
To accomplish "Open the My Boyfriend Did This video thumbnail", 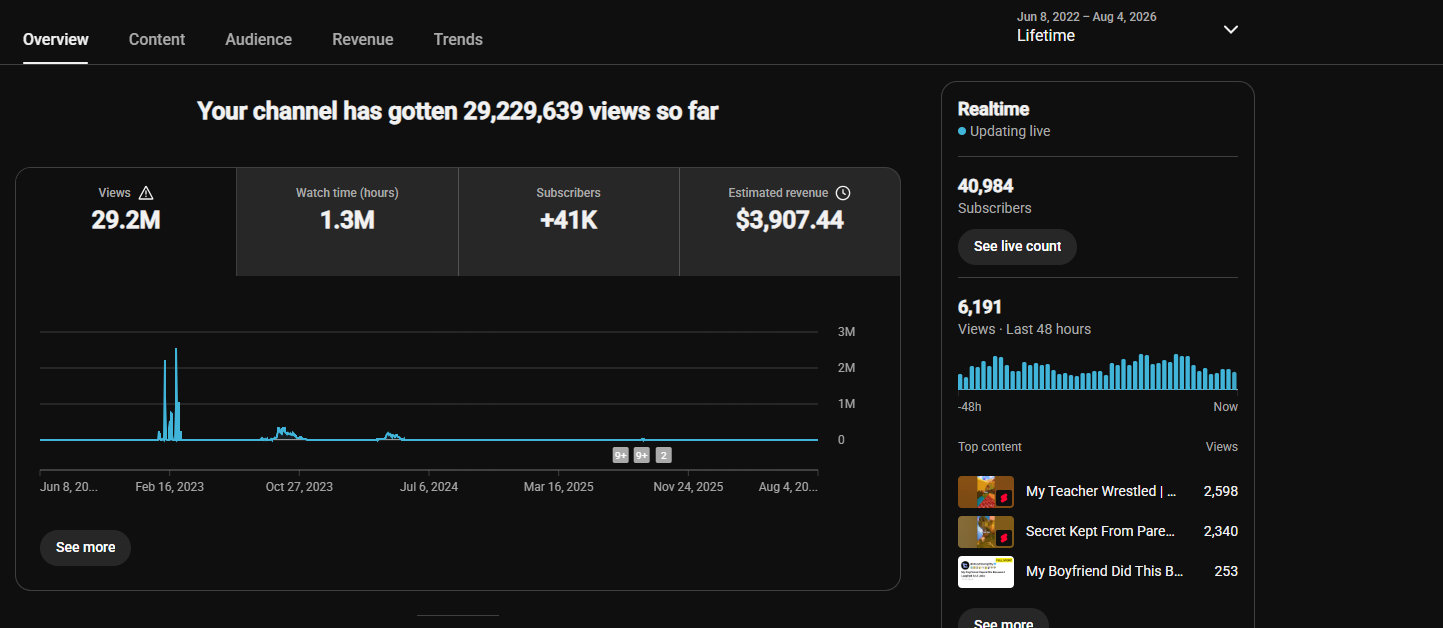I will [x=986, y=572].
